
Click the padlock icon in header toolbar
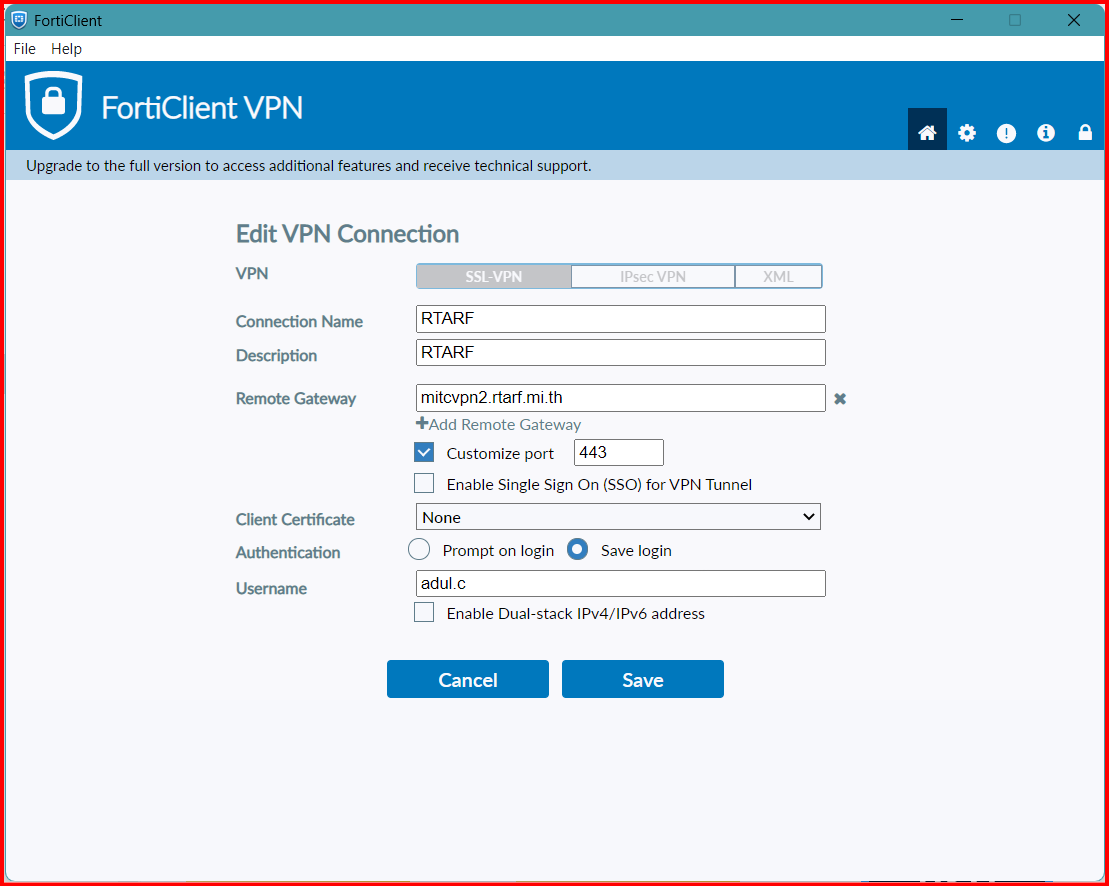[1085, 132]
